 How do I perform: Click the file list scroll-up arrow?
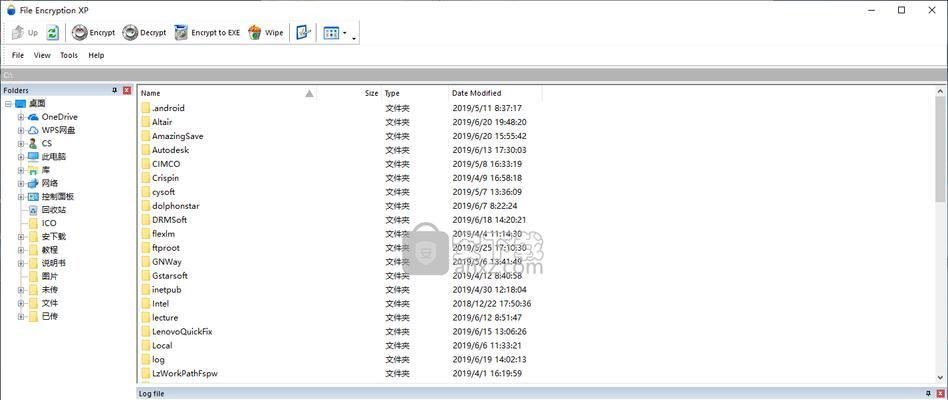(941, 92)
